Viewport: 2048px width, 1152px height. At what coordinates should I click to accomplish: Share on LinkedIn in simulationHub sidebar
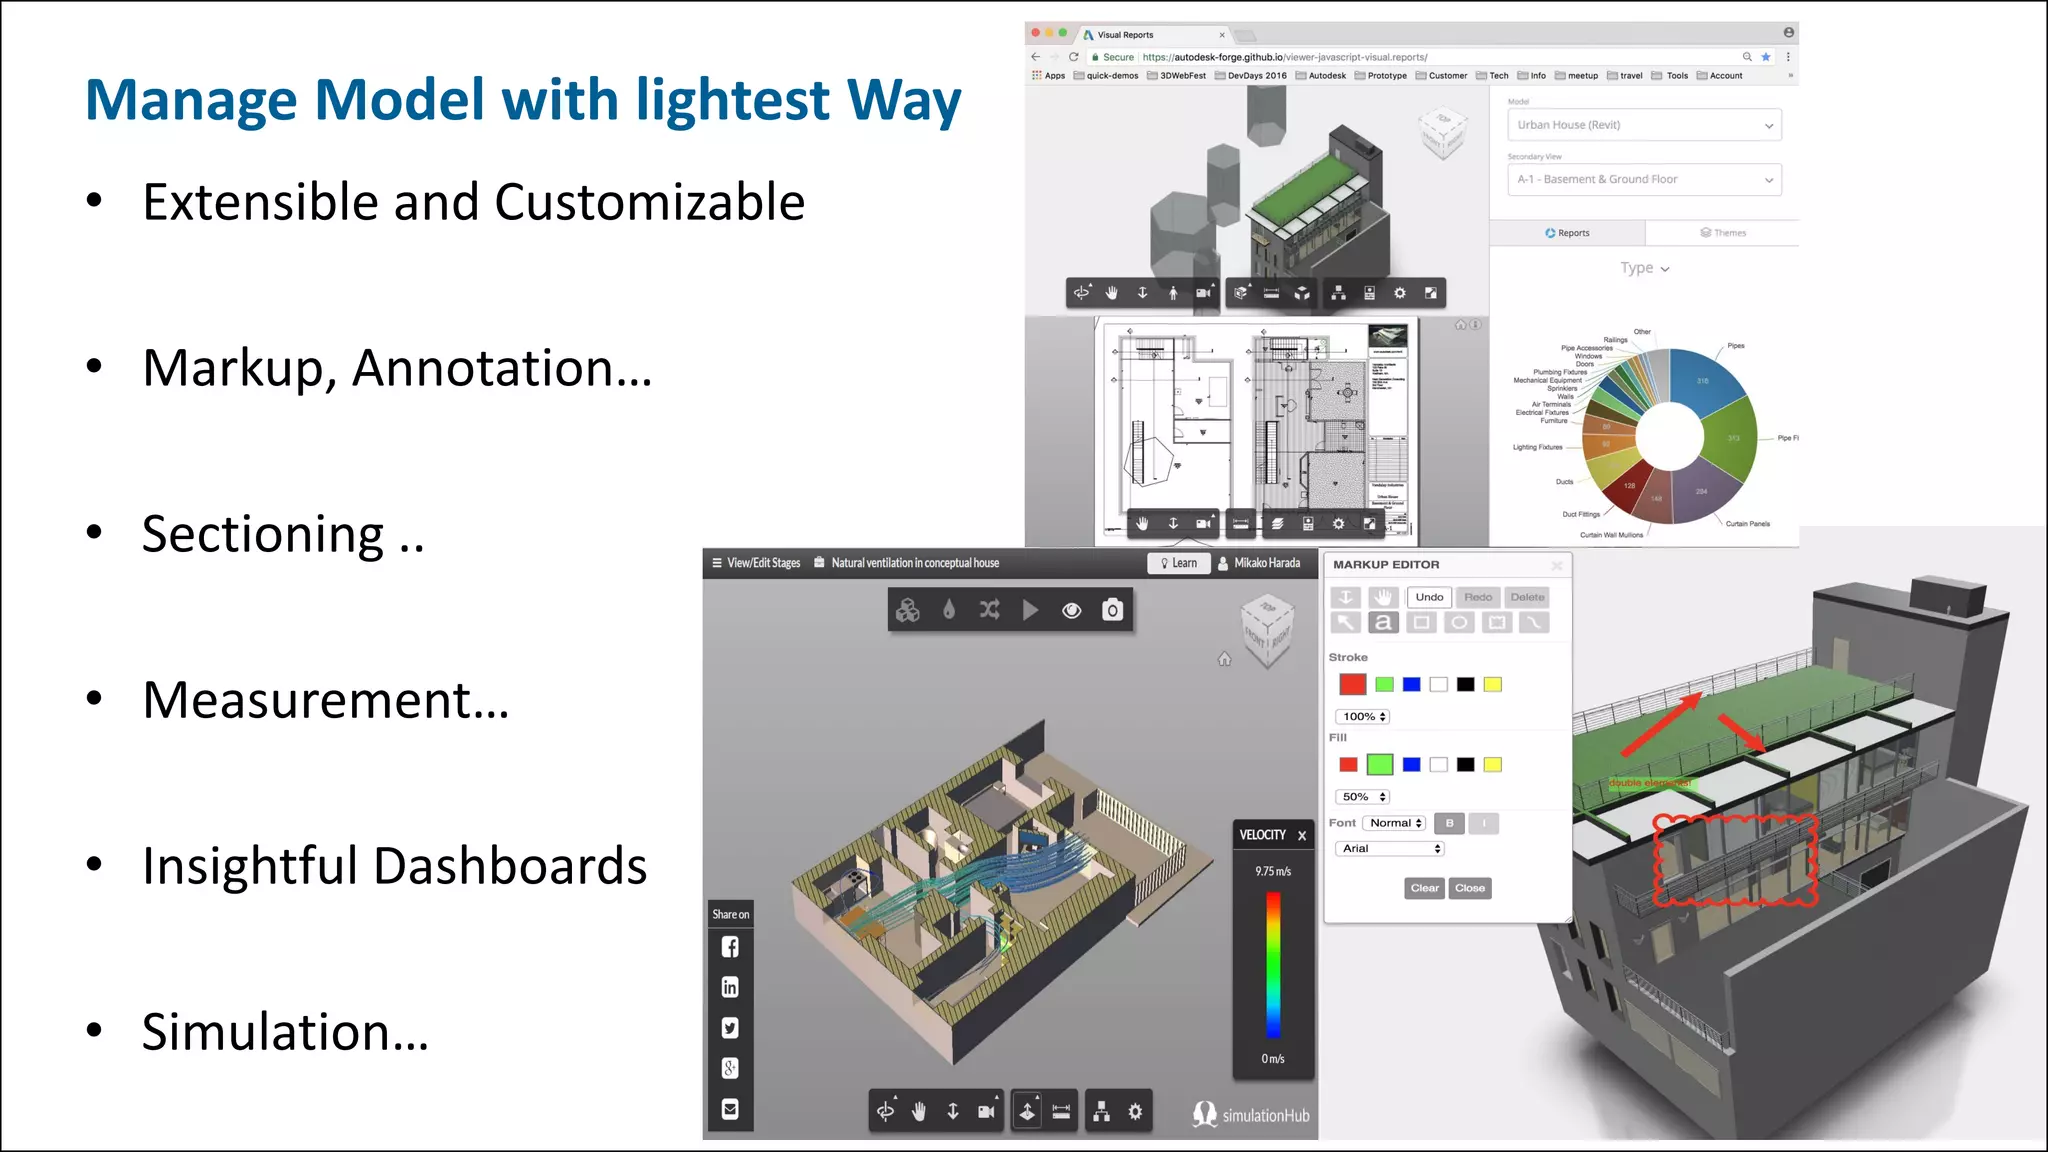pyautogui.click(x=730, y=988)
